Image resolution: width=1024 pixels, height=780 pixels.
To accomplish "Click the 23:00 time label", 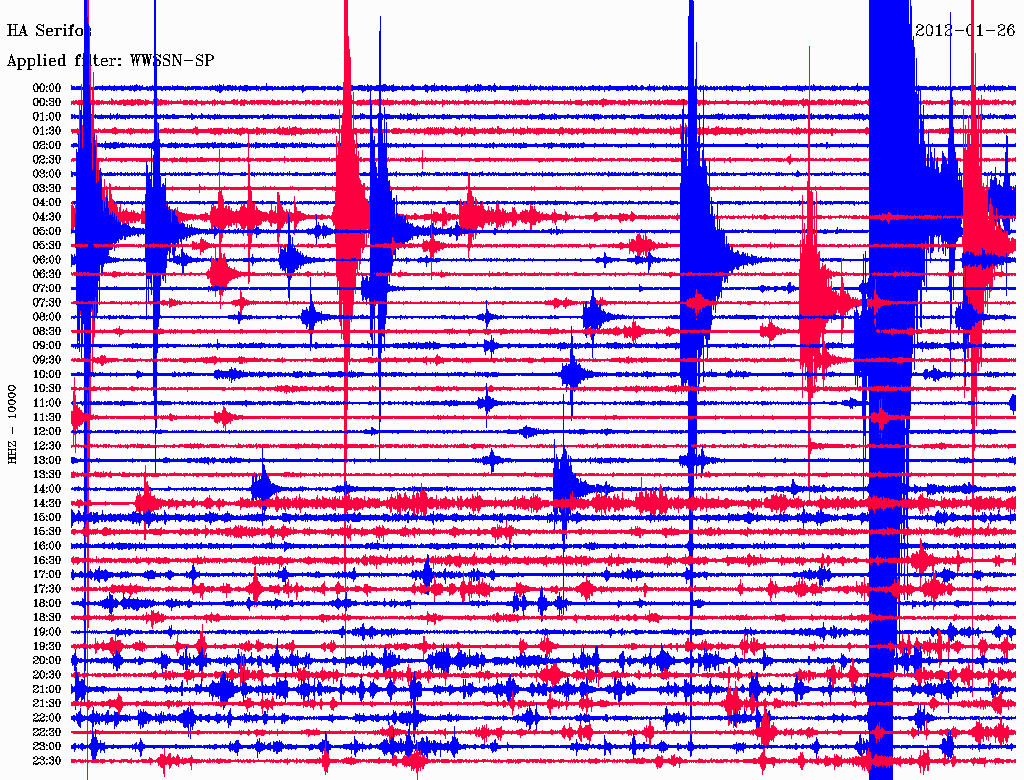I will pyautogui.click(x=47, y=747).
